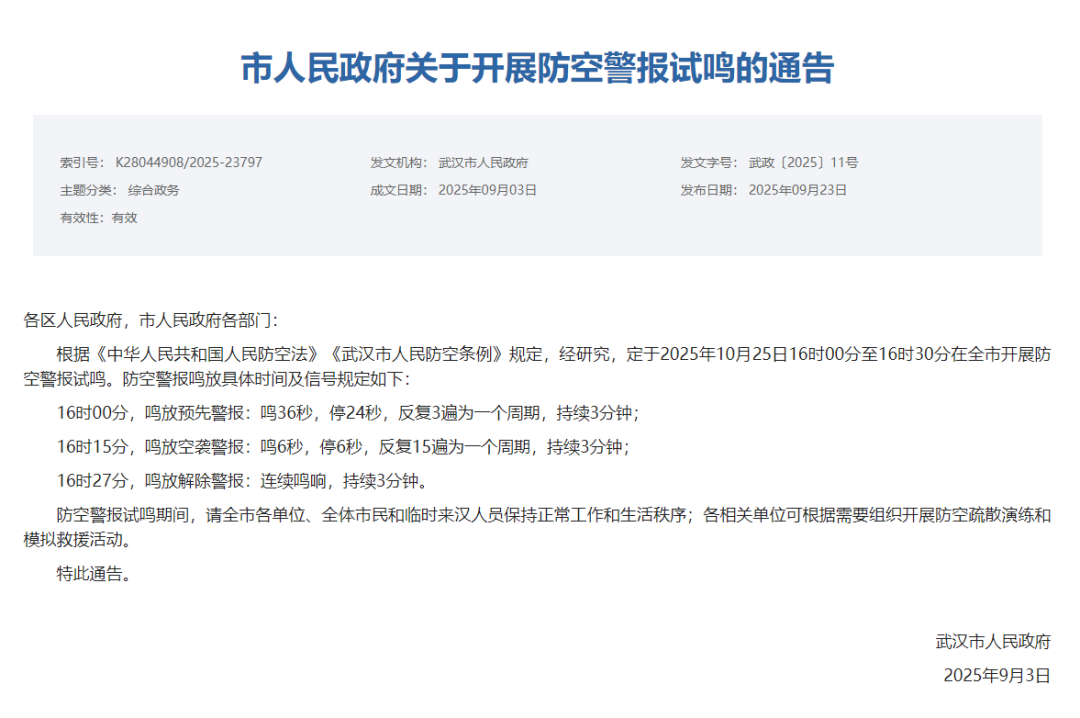Click the signature 武汉市人民政府 at the bottom
The image size is (1080, 718).
tap(992, 641)
